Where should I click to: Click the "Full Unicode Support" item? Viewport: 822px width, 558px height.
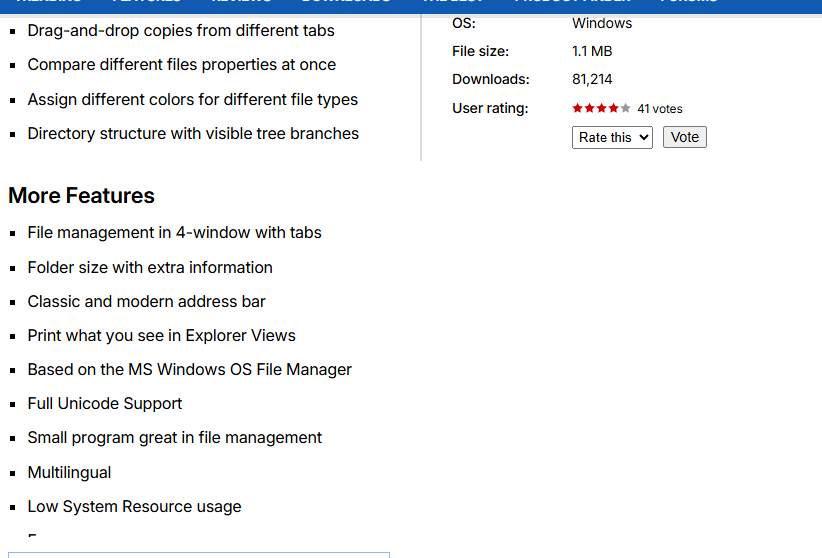pos(105,404)
